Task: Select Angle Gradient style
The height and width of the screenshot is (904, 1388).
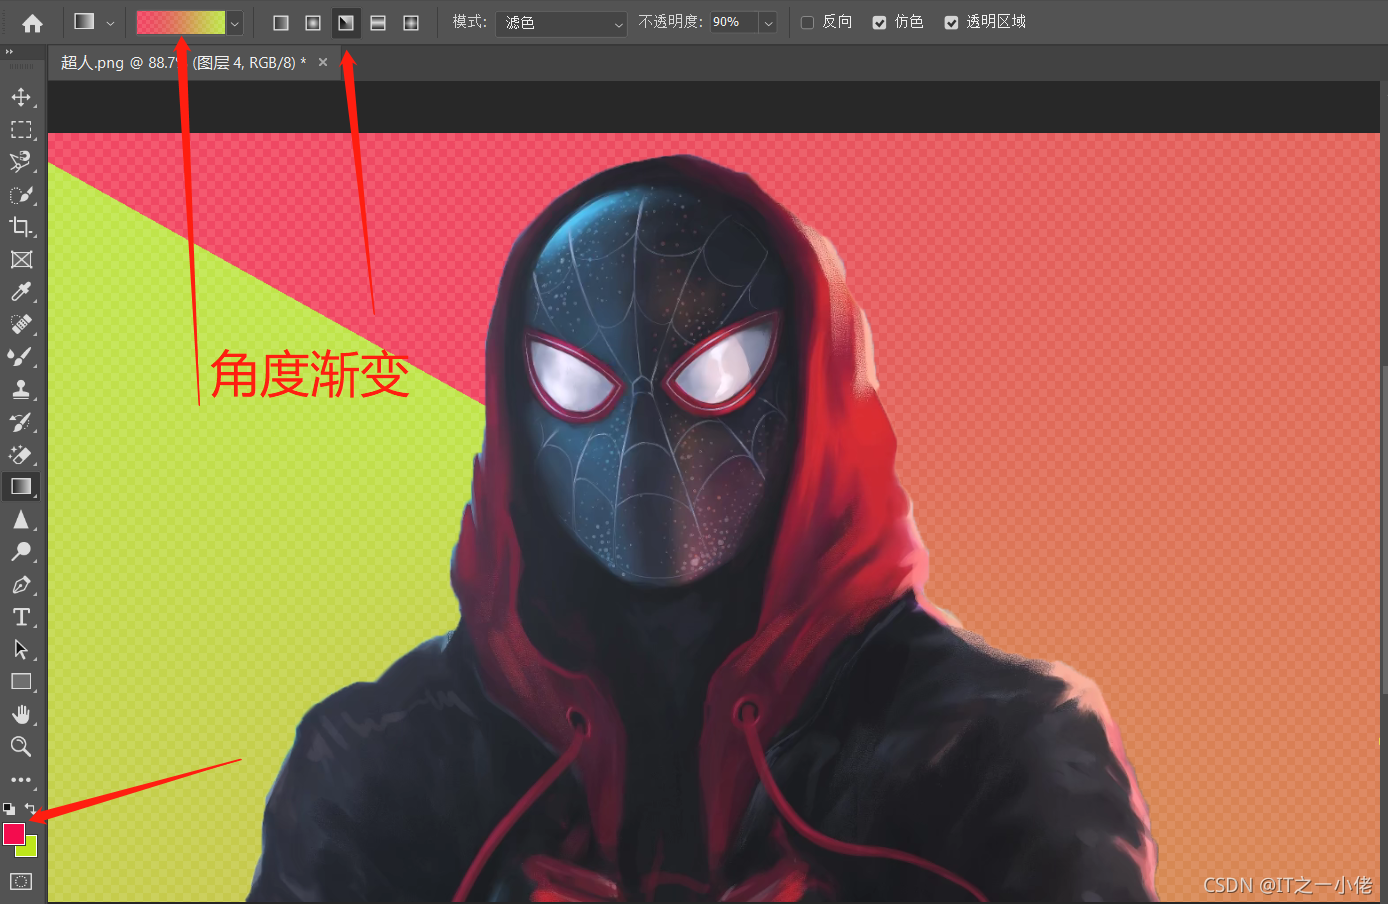Action: [x=346, y=23]
